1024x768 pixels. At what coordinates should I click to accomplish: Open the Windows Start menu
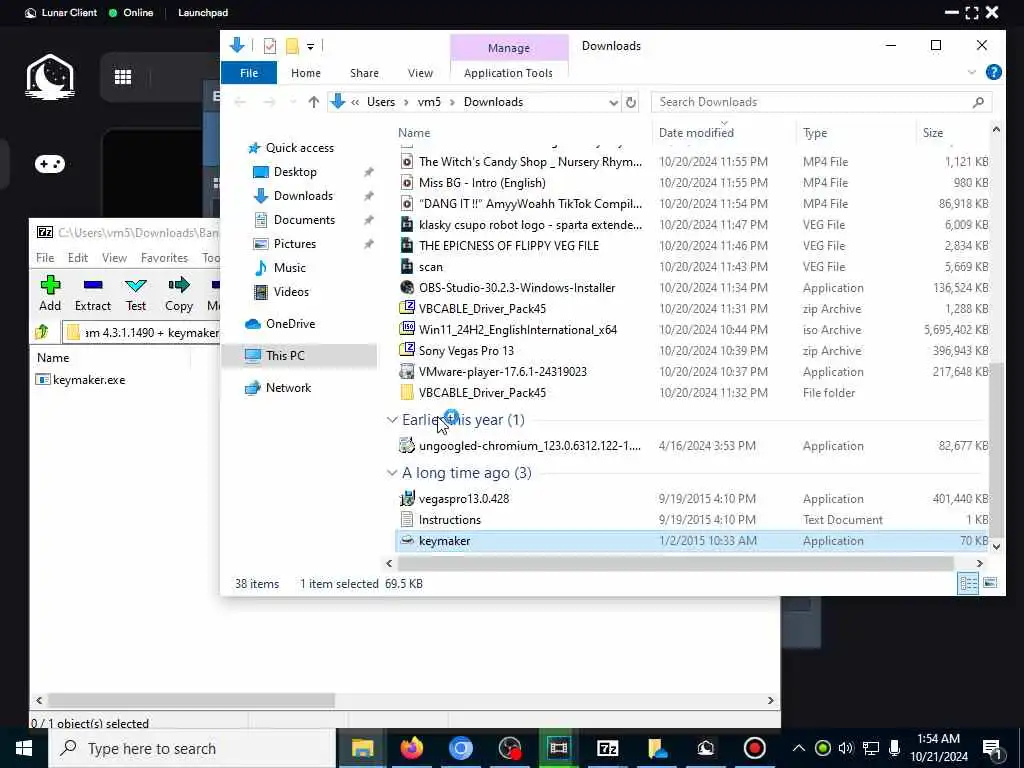coord(24,748)
